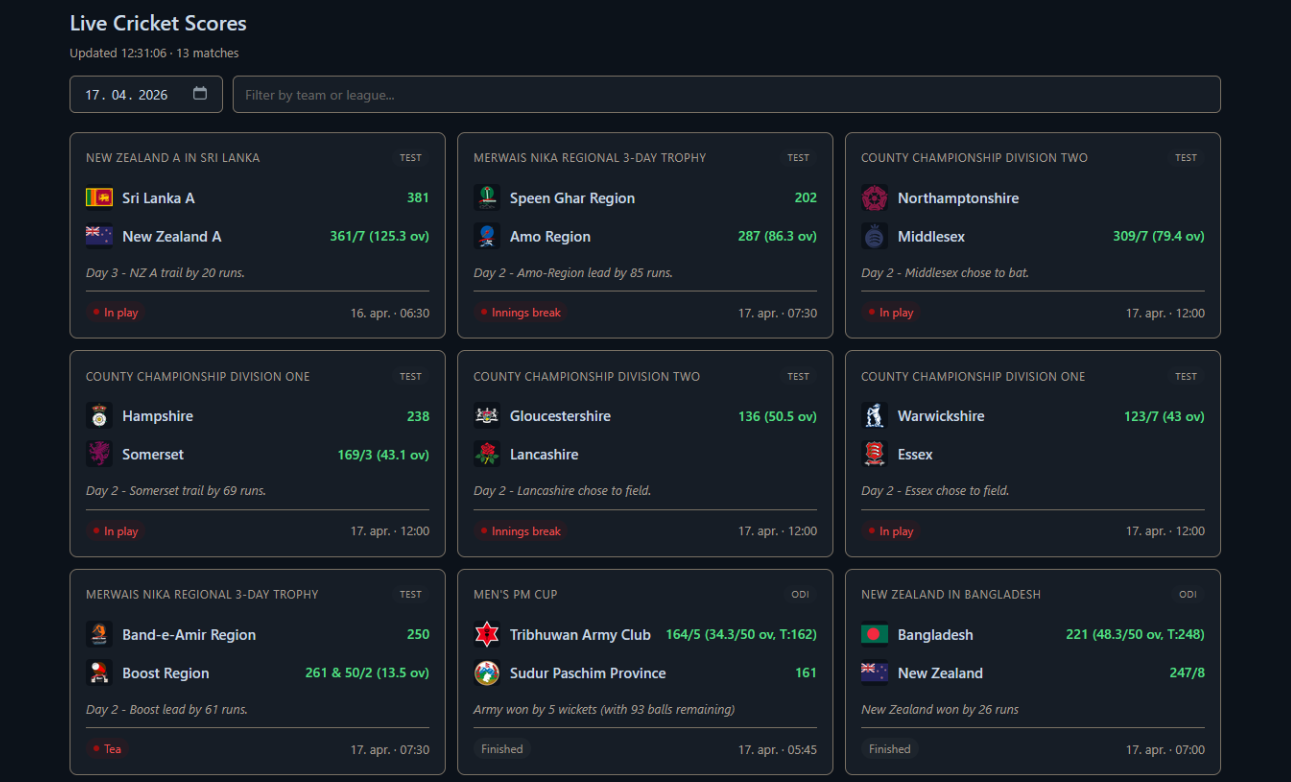Click the ODI tag on New Zealand in Bangladesh
This screenshot has height=782, width=1291.
tap(1187, 594)
